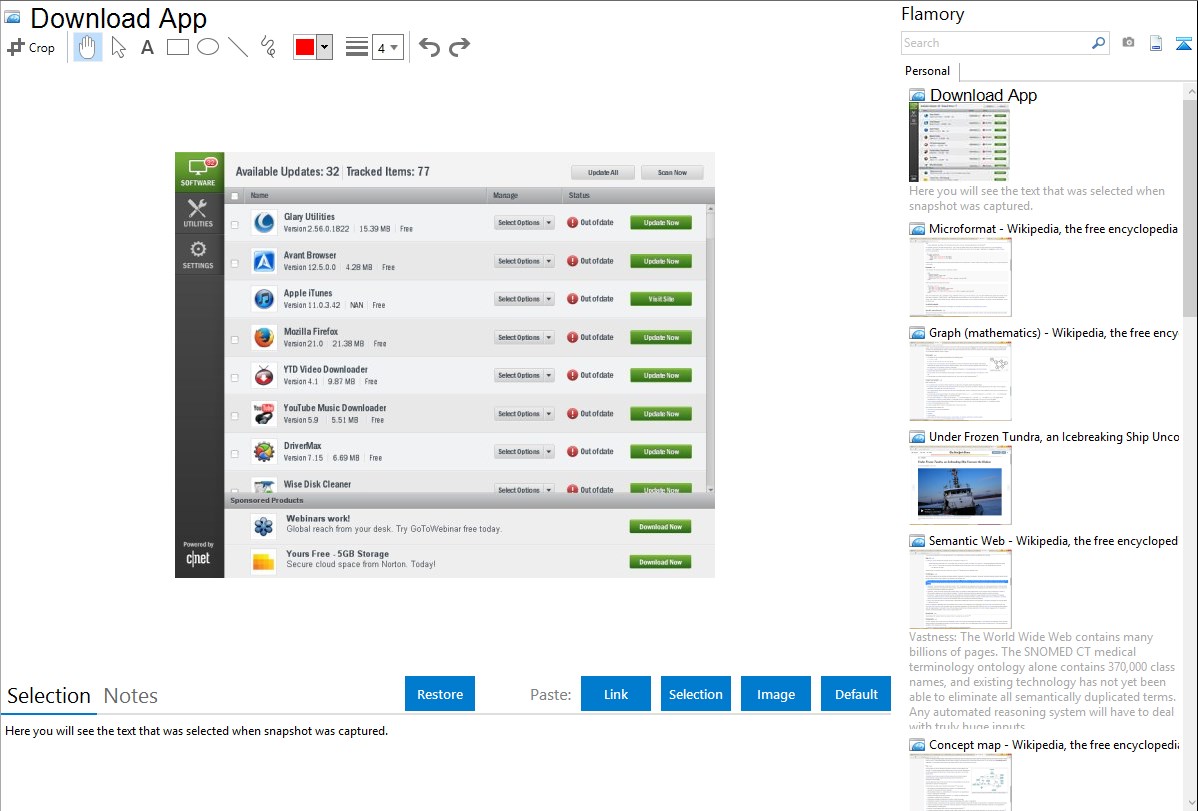1198x811 pixels.
Task: Click the line thickness icon
Action: [x=356, y=47]
